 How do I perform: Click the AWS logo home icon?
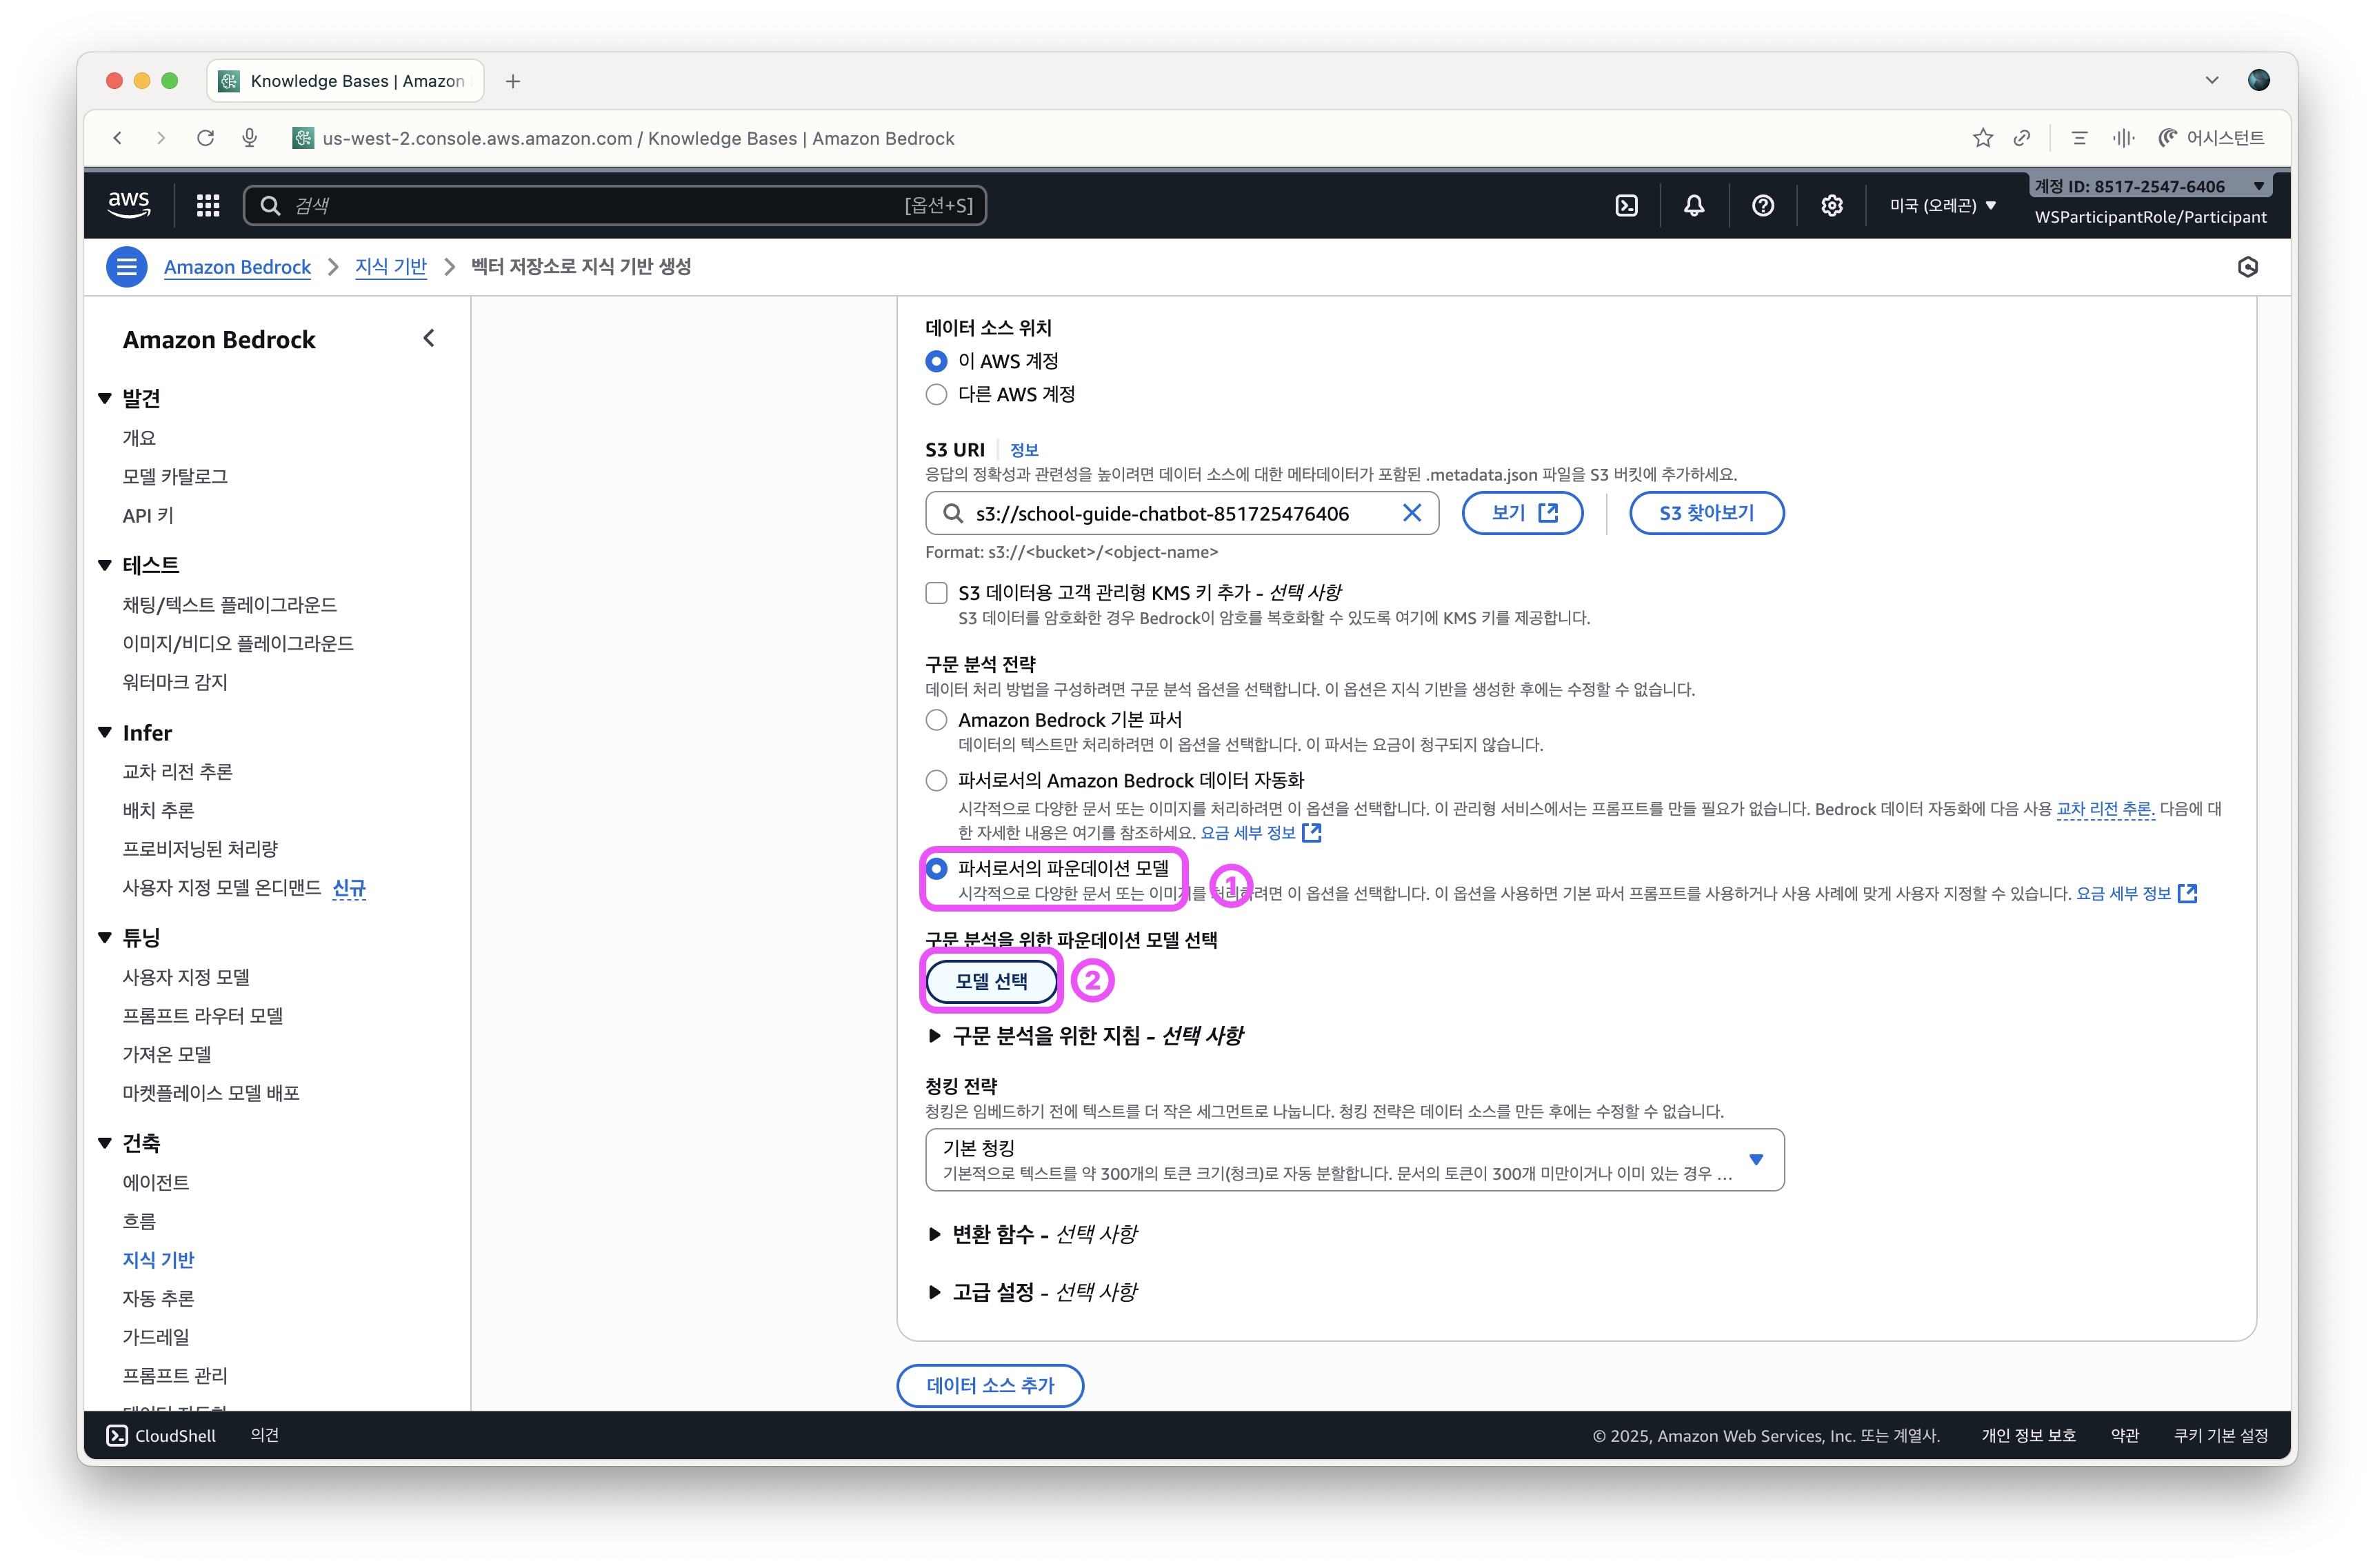[129, 204]
